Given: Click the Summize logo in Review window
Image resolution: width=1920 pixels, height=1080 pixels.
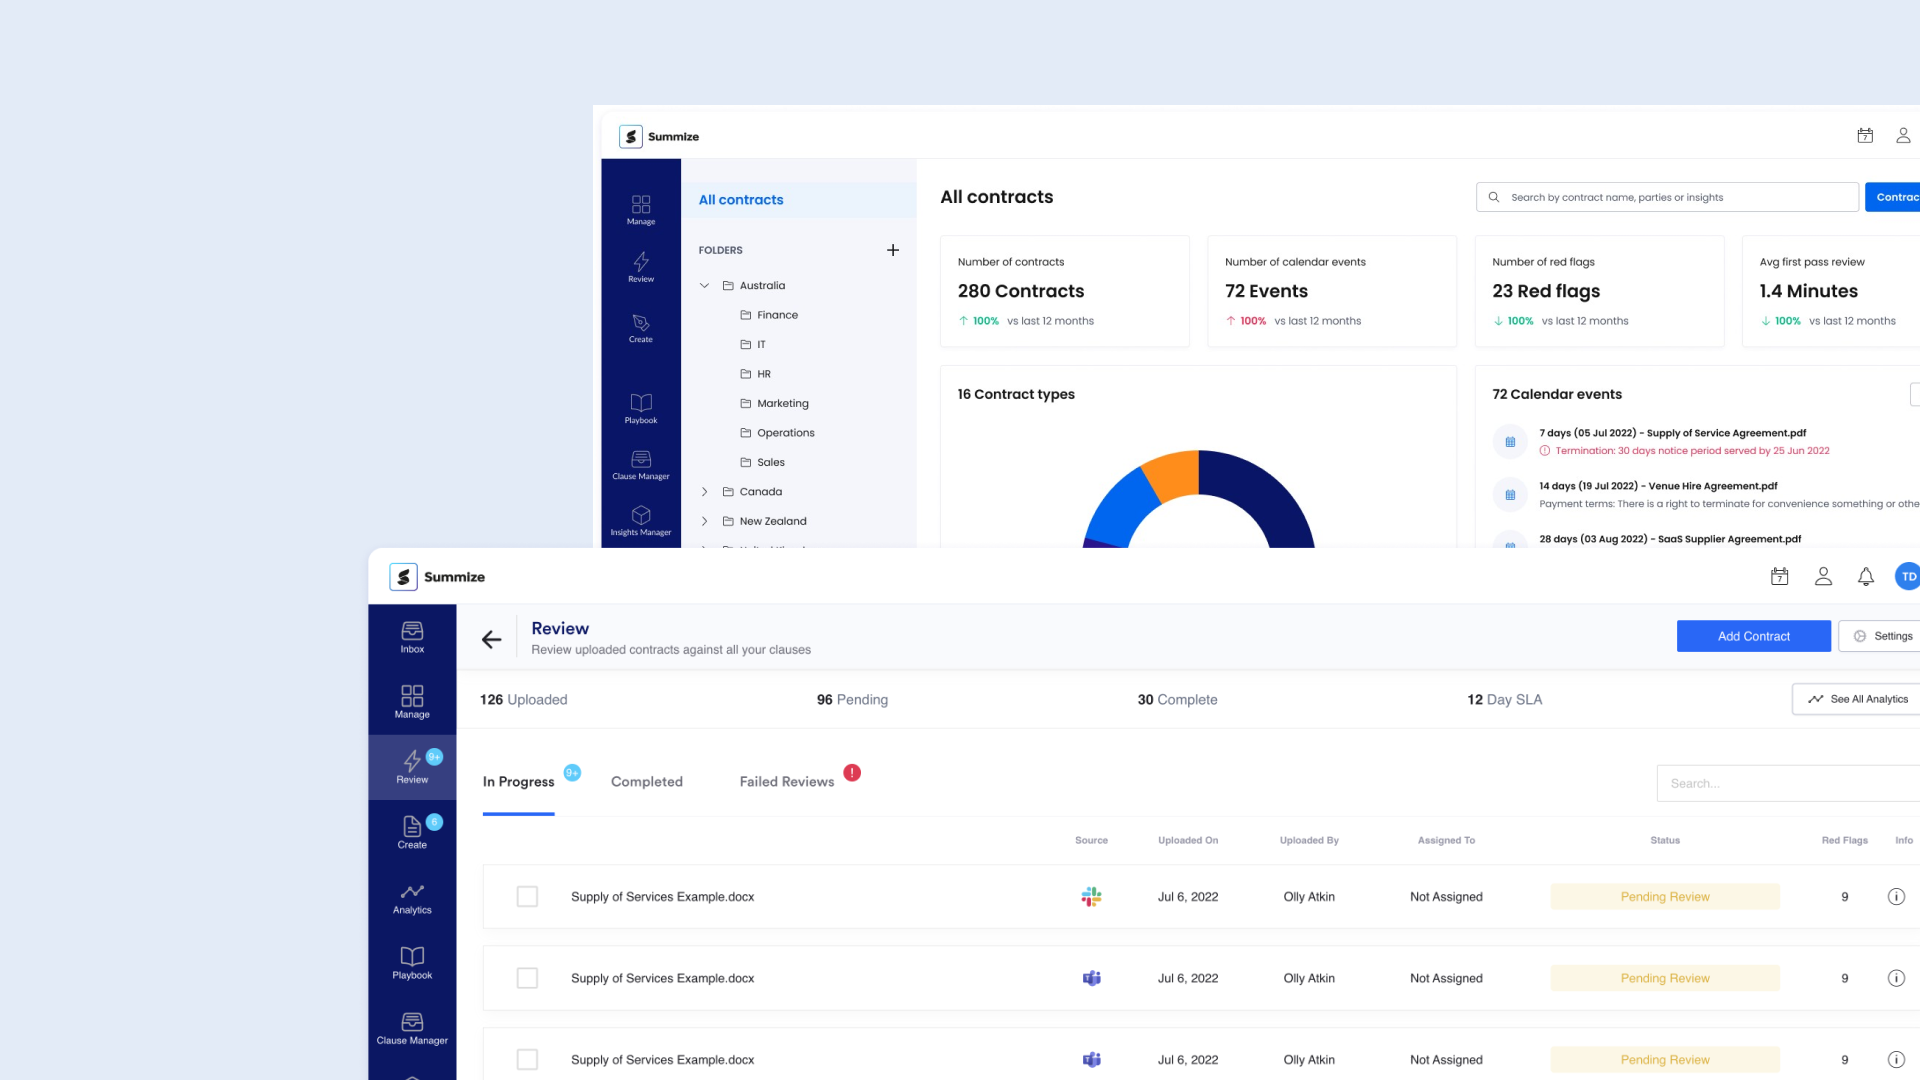Looking at the screenshot, I should tap(437, 577).
